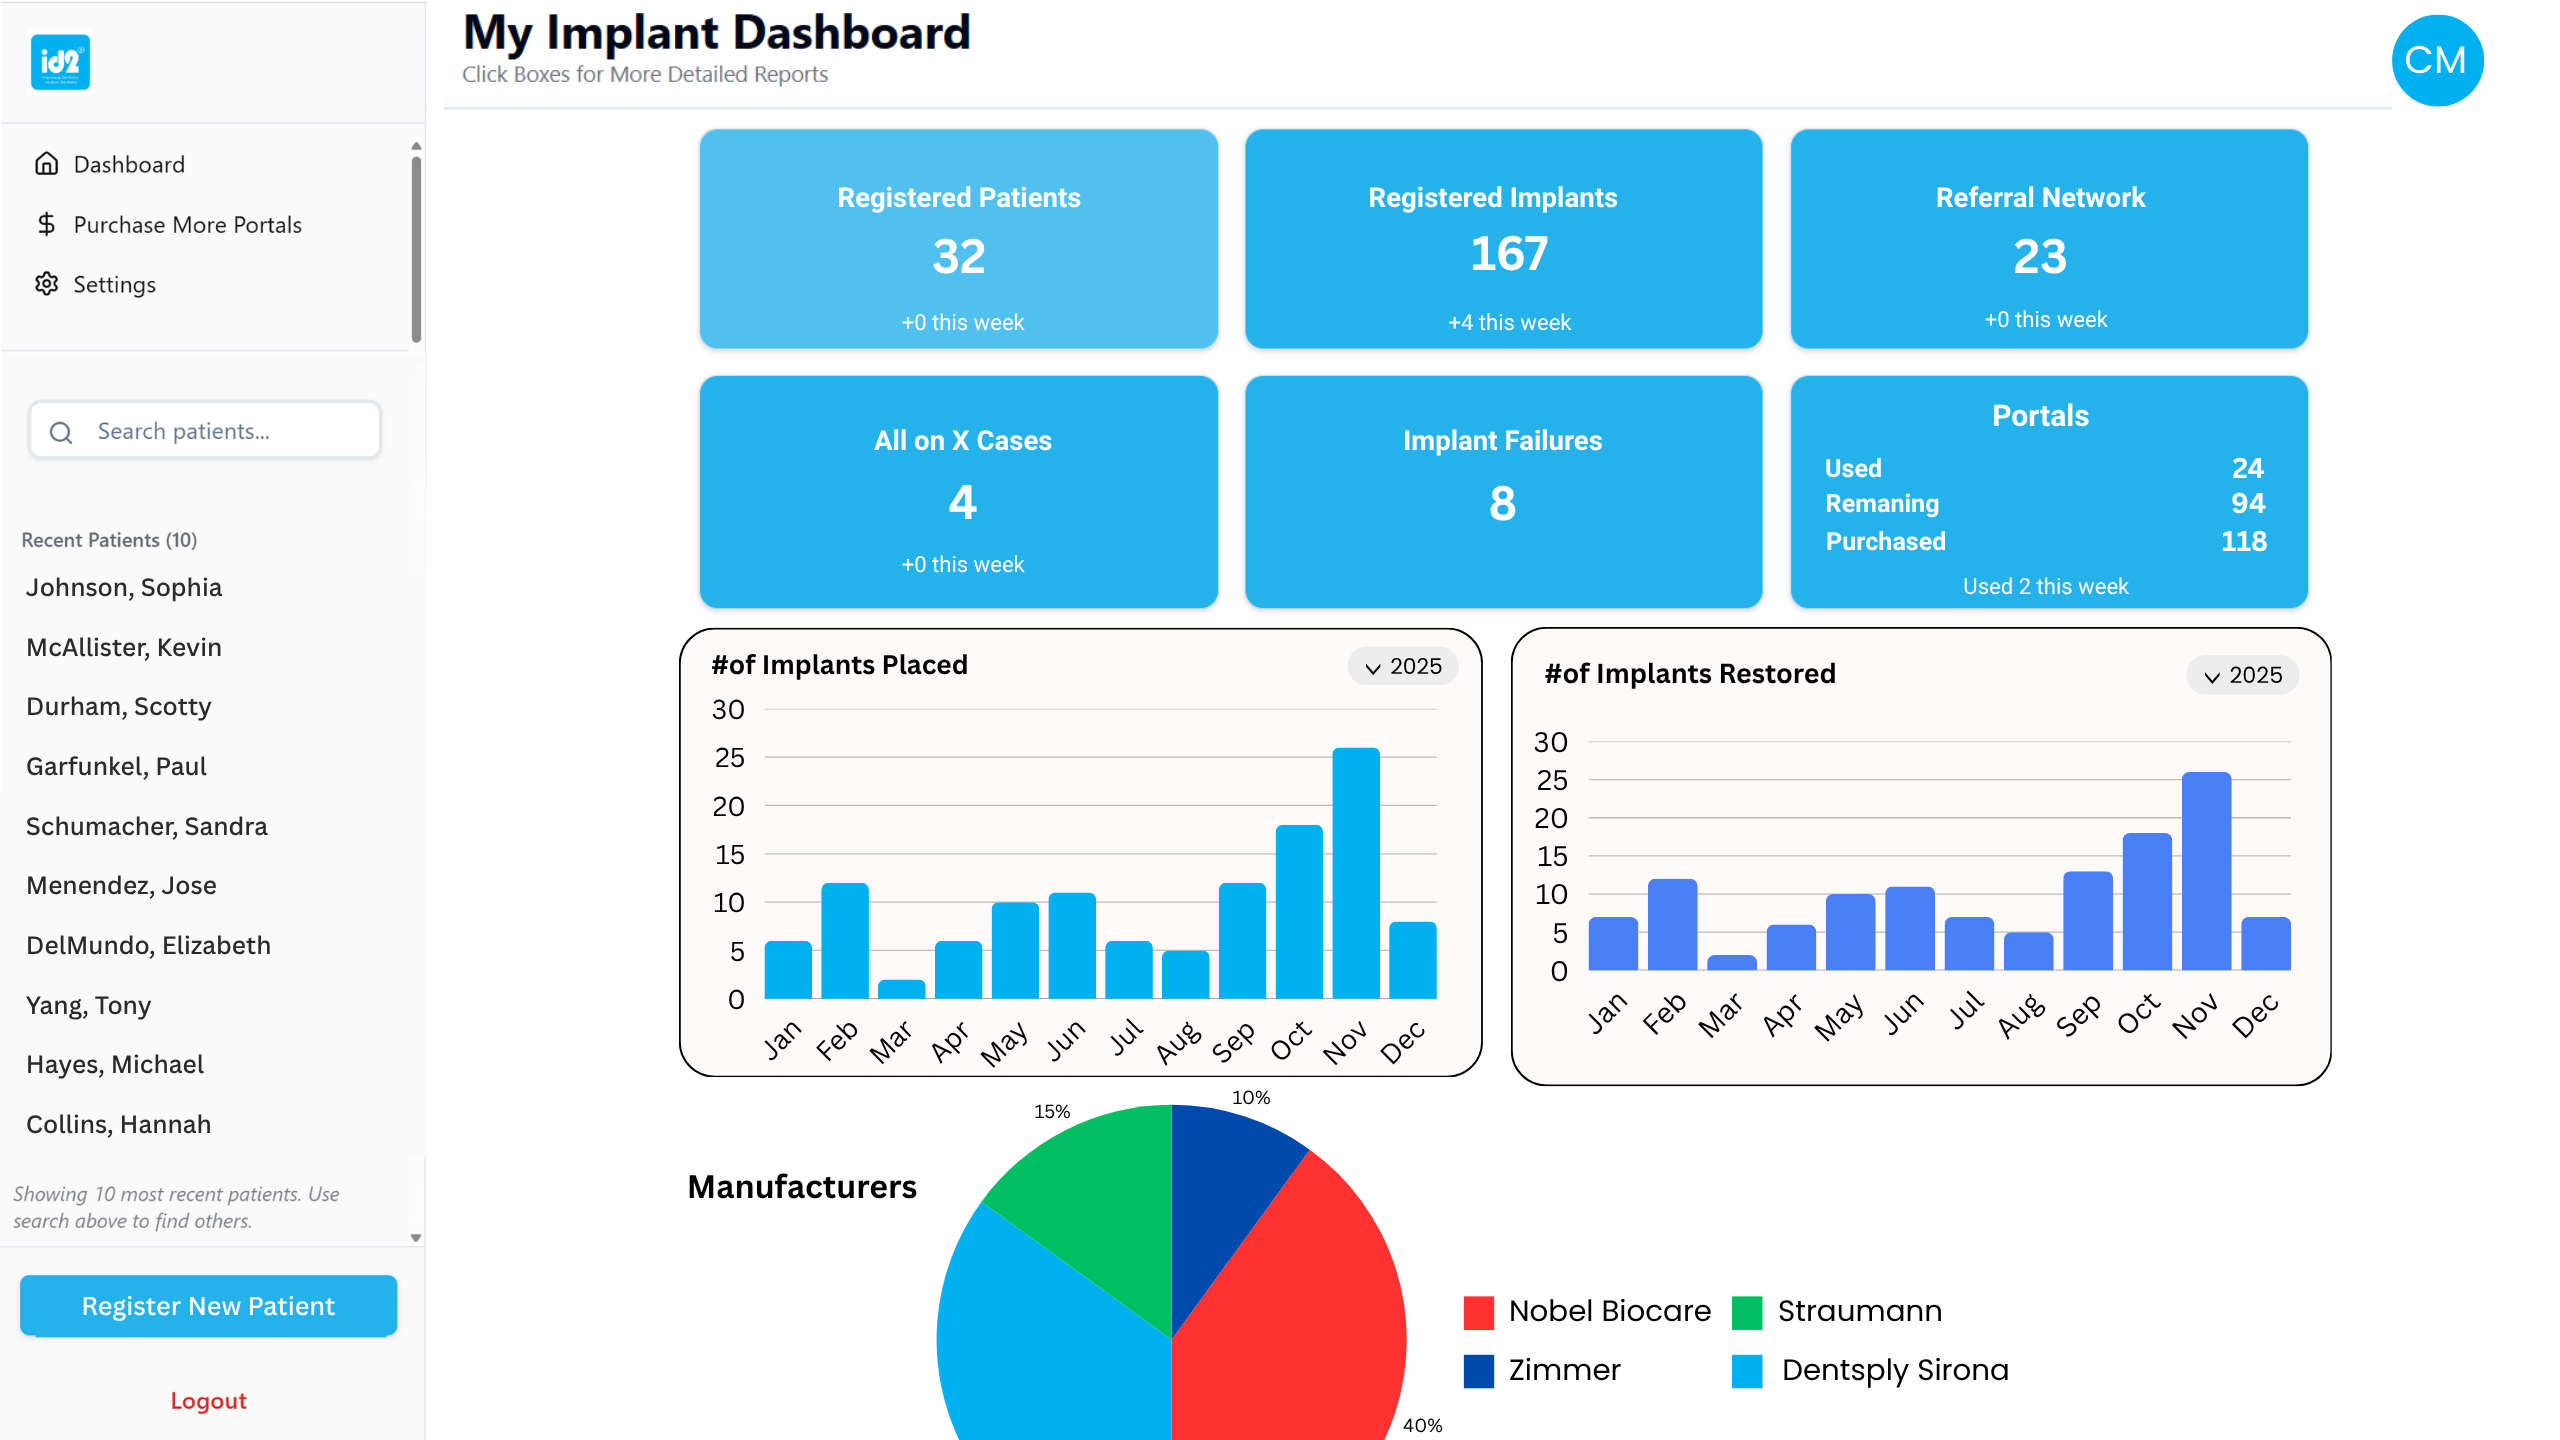Open the CM profile avatar
The image size is (2560, 1440).
tap(2437, 60)
